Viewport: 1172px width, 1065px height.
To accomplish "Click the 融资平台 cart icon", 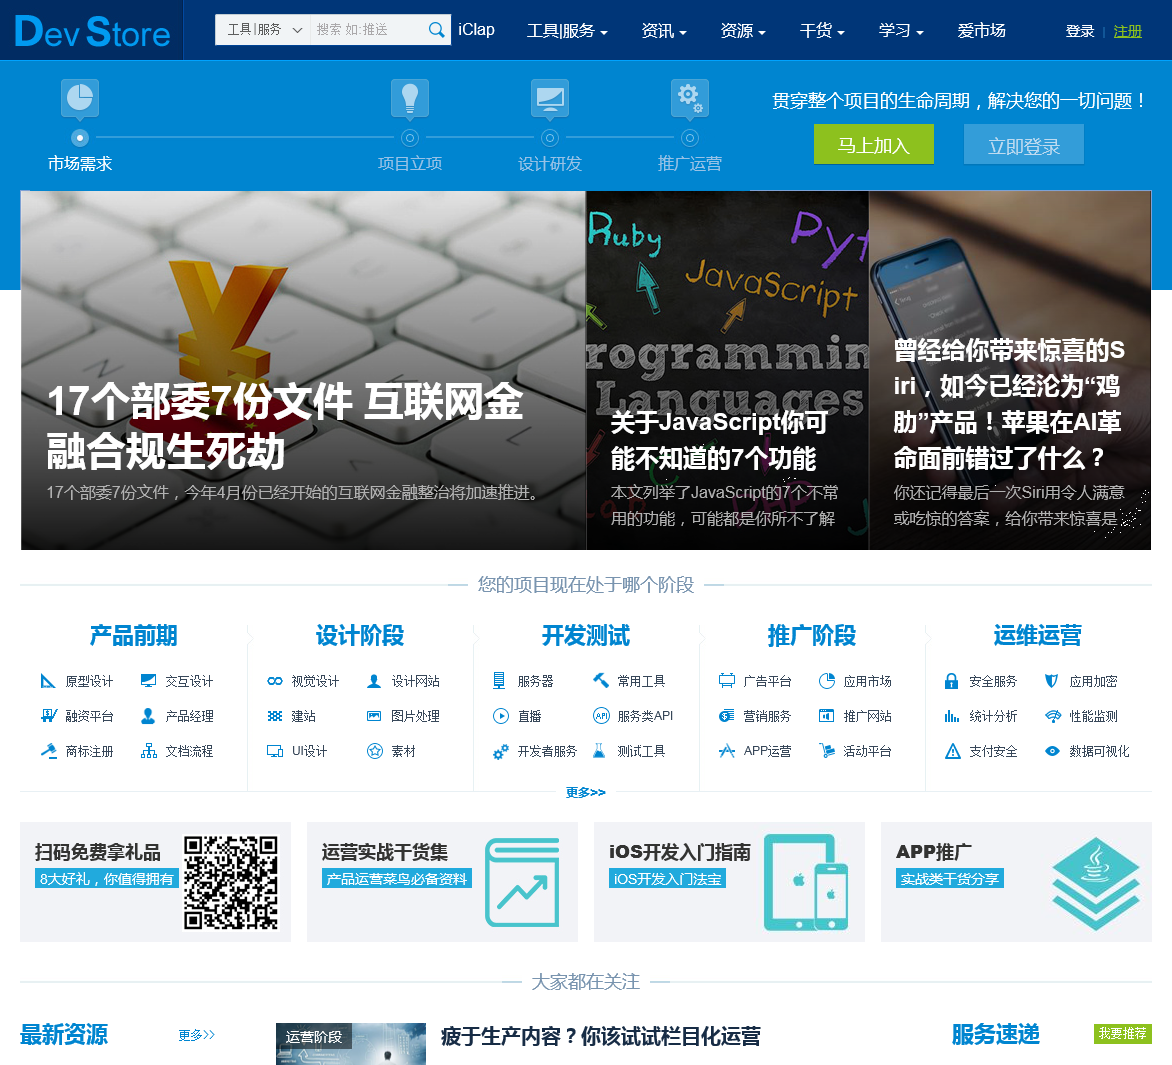I will pos(48,716).
